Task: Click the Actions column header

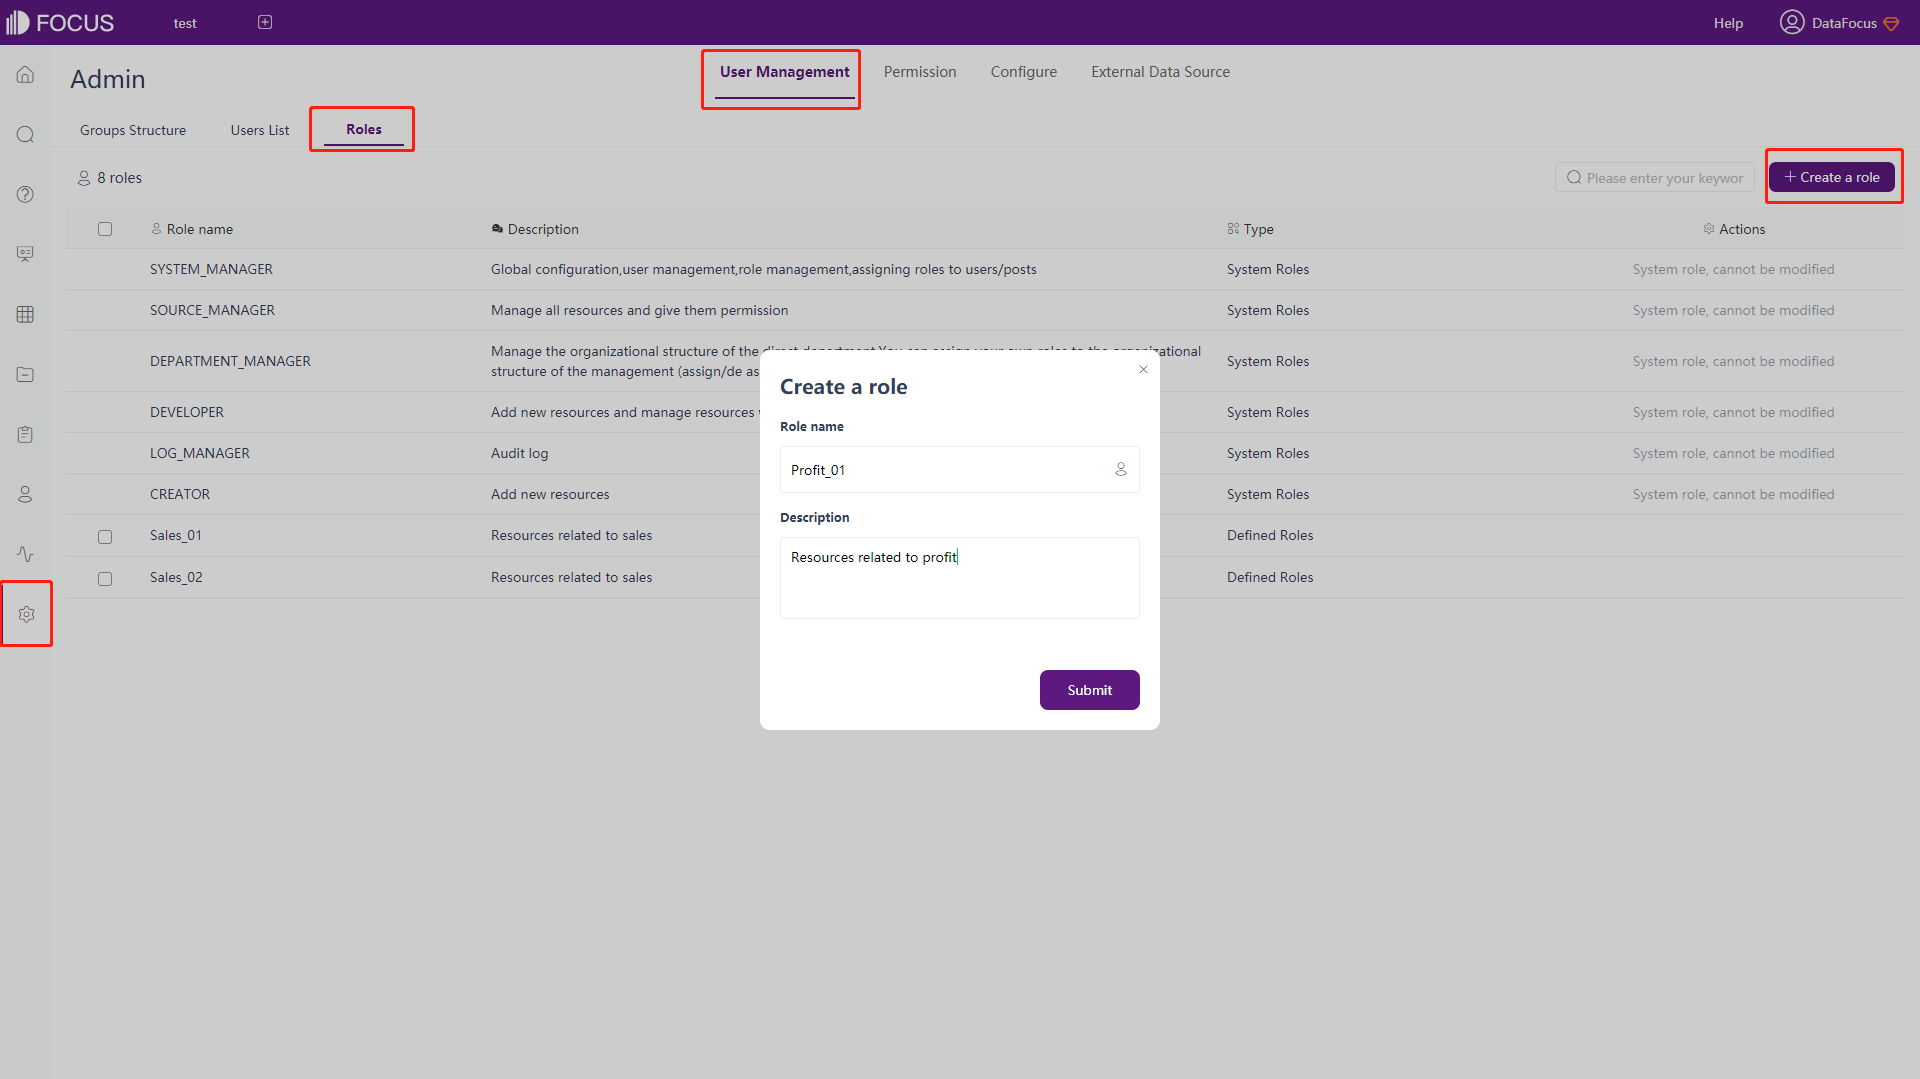Action: pos(1734,229)
